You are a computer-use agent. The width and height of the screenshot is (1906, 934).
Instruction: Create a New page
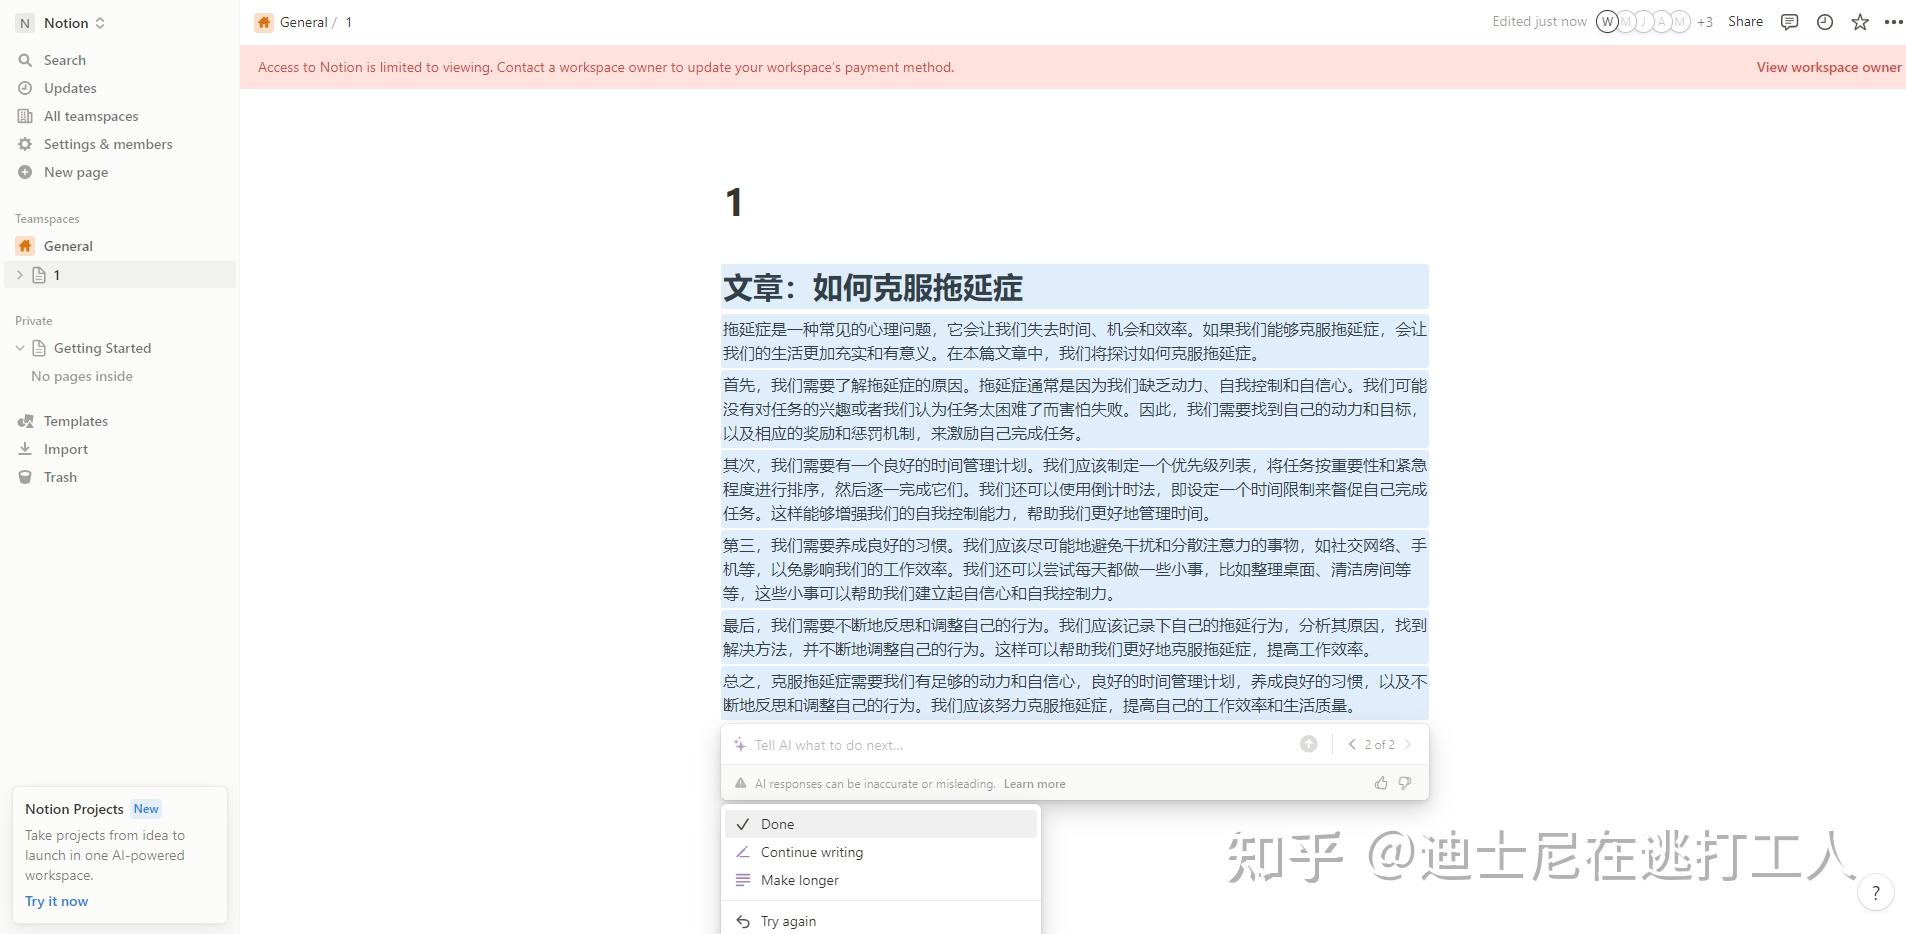(x=75, y=172)
